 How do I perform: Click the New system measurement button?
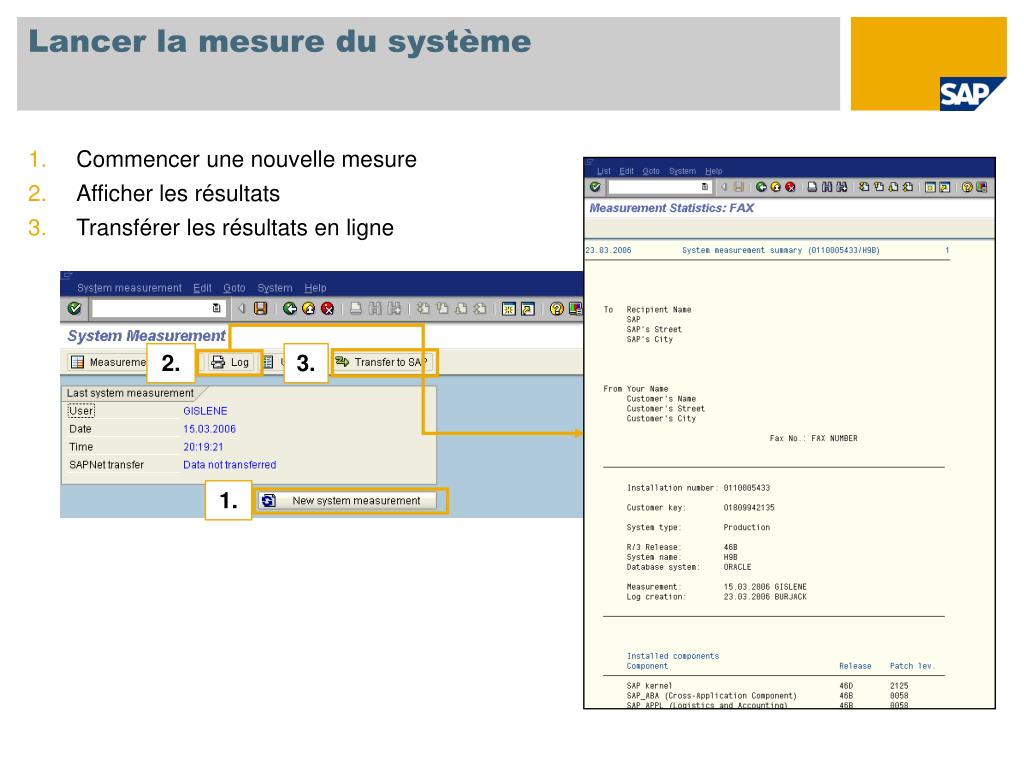click(x=347, y=501)
